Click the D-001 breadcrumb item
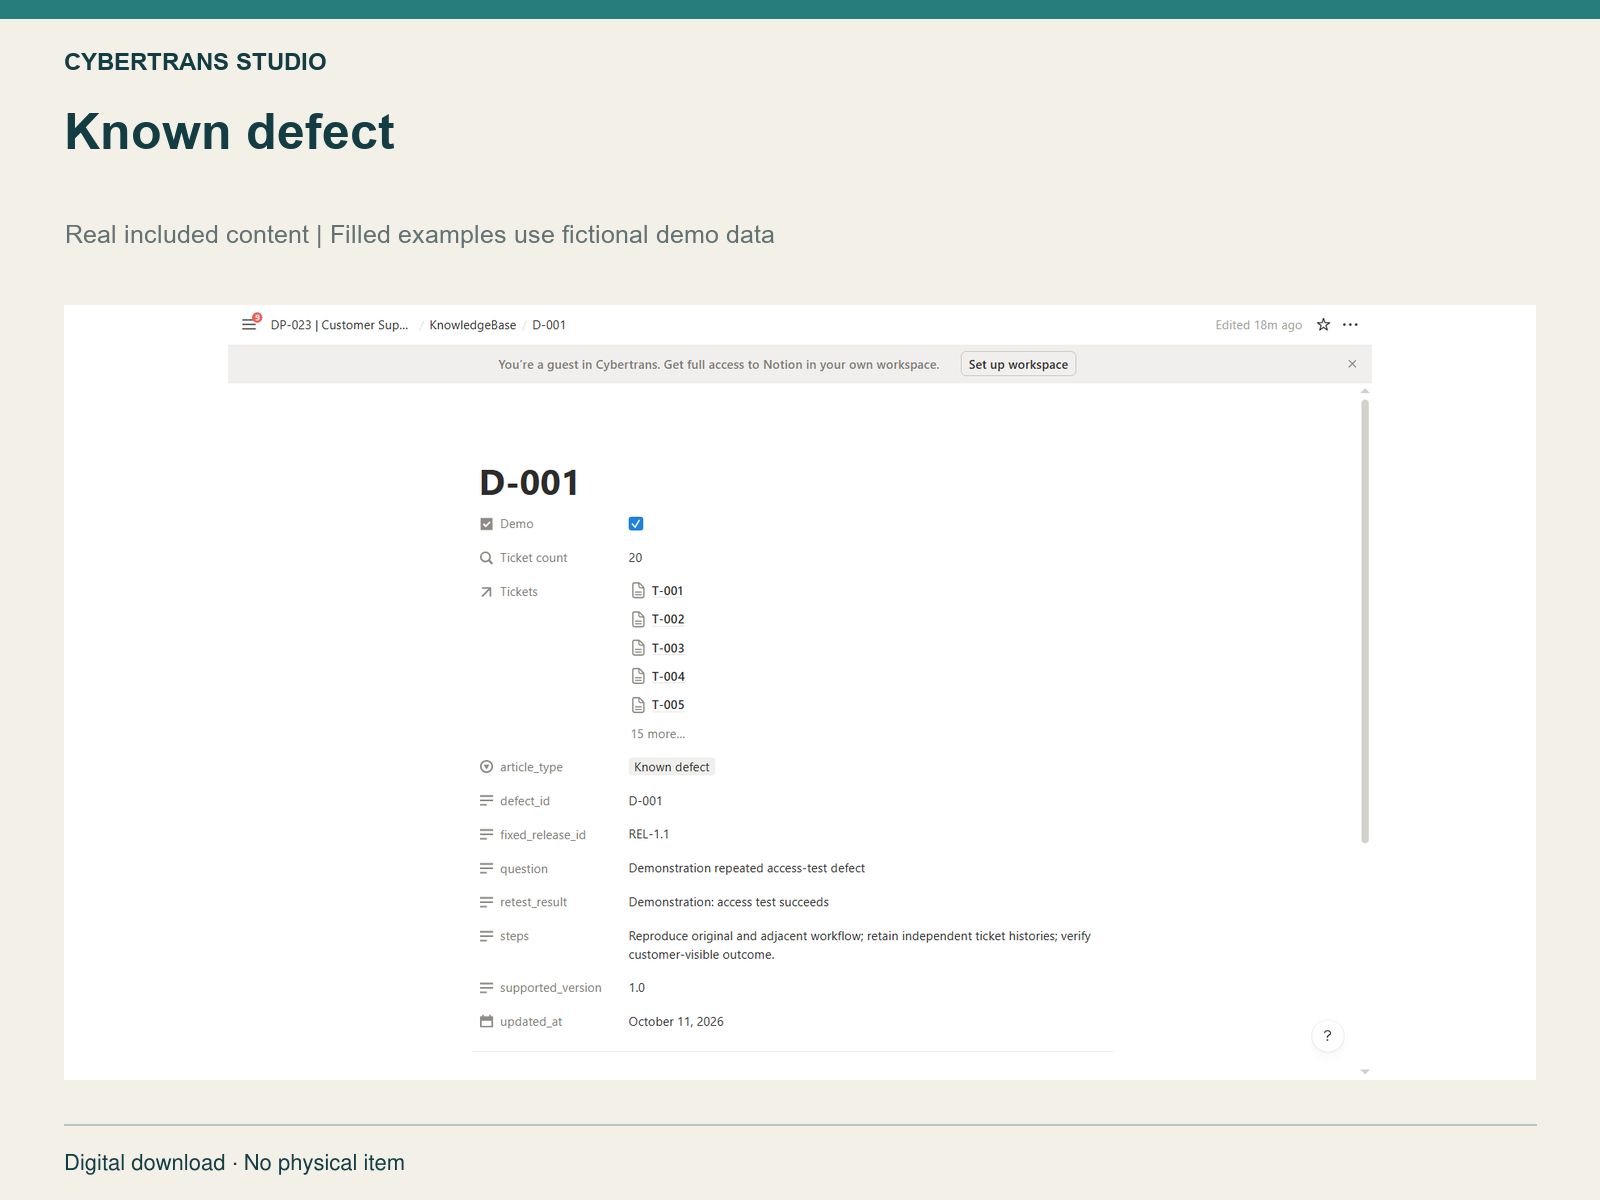 (549, 325)
